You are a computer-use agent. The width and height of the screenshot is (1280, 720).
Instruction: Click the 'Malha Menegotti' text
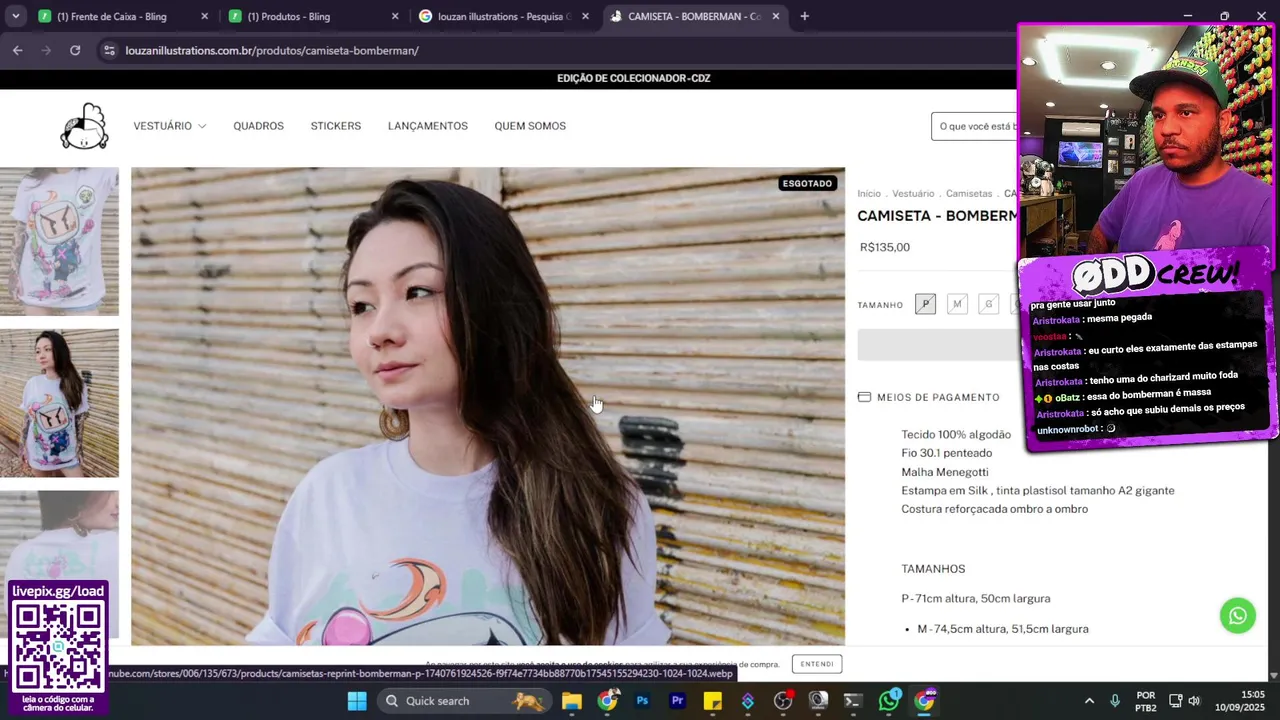point(945,472)
